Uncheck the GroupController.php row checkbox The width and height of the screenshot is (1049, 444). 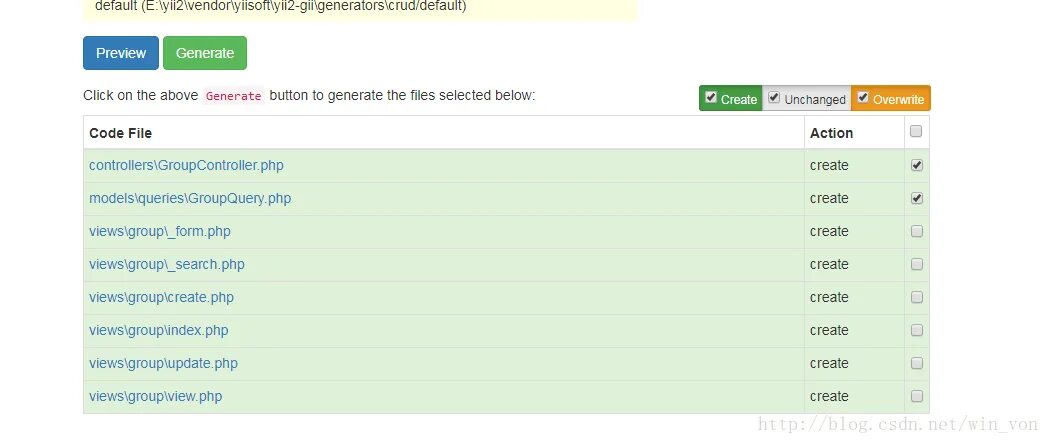click(x=917, y=165)
